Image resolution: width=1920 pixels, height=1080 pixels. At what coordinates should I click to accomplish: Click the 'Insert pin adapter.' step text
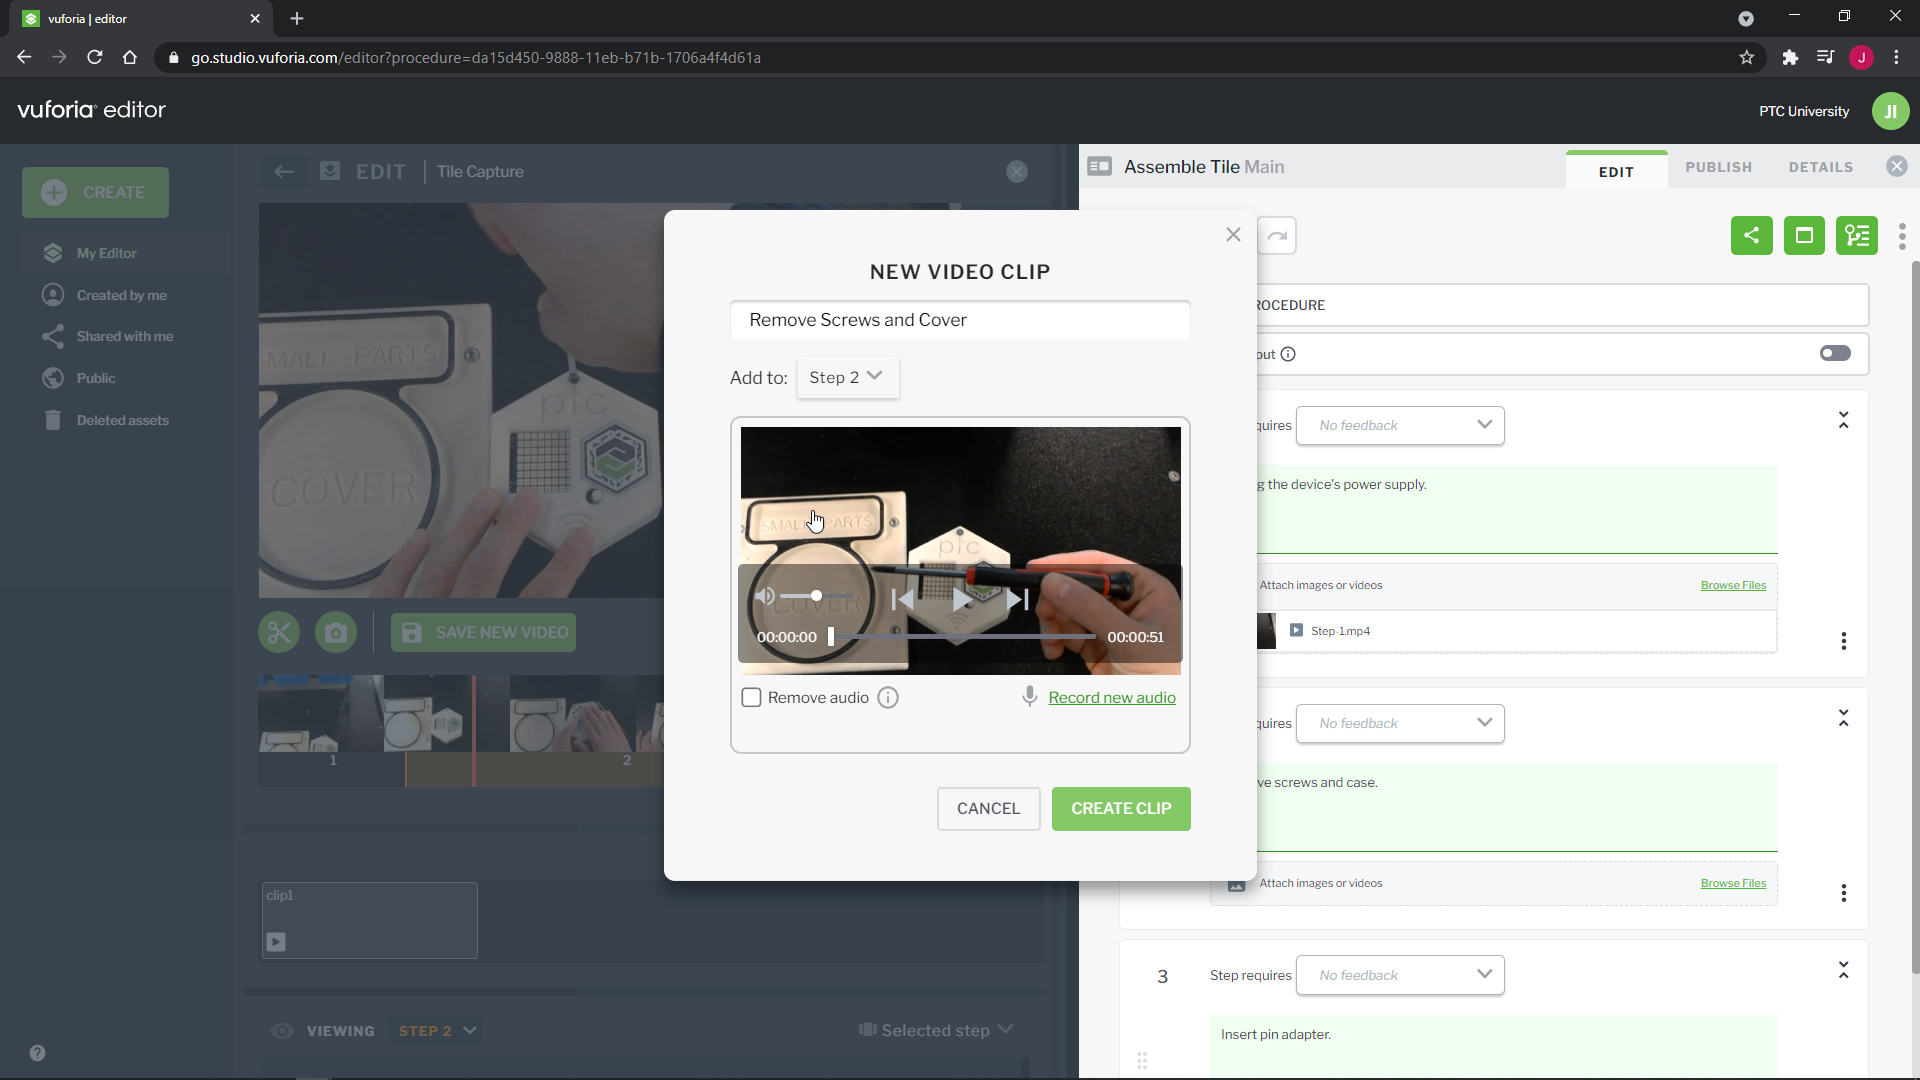pos(1275,1034)
